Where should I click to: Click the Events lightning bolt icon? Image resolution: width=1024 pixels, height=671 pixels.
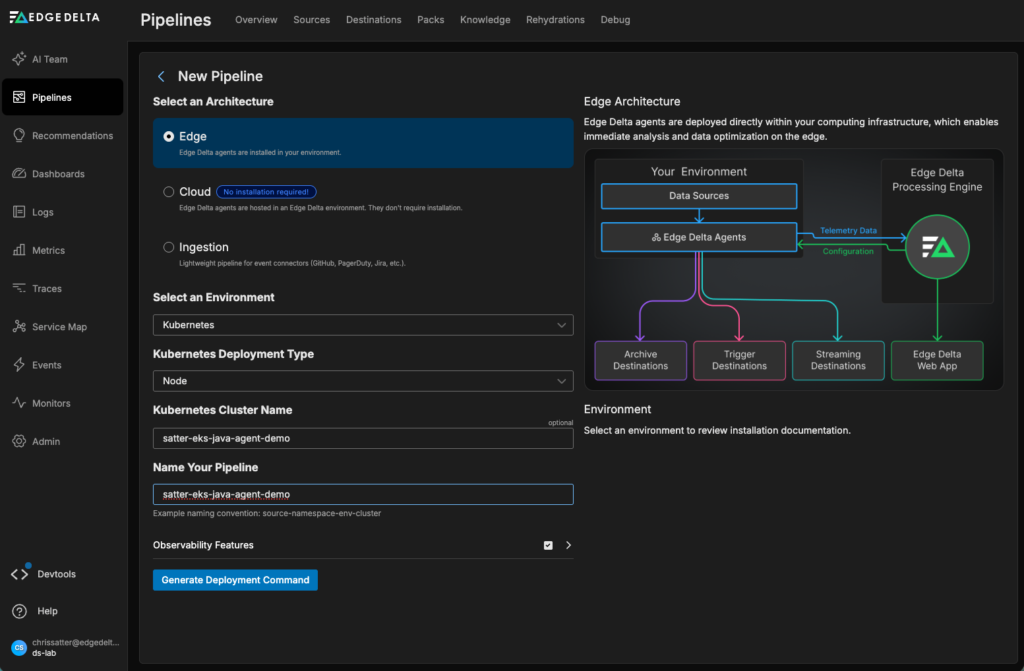[x=19, y=365]
